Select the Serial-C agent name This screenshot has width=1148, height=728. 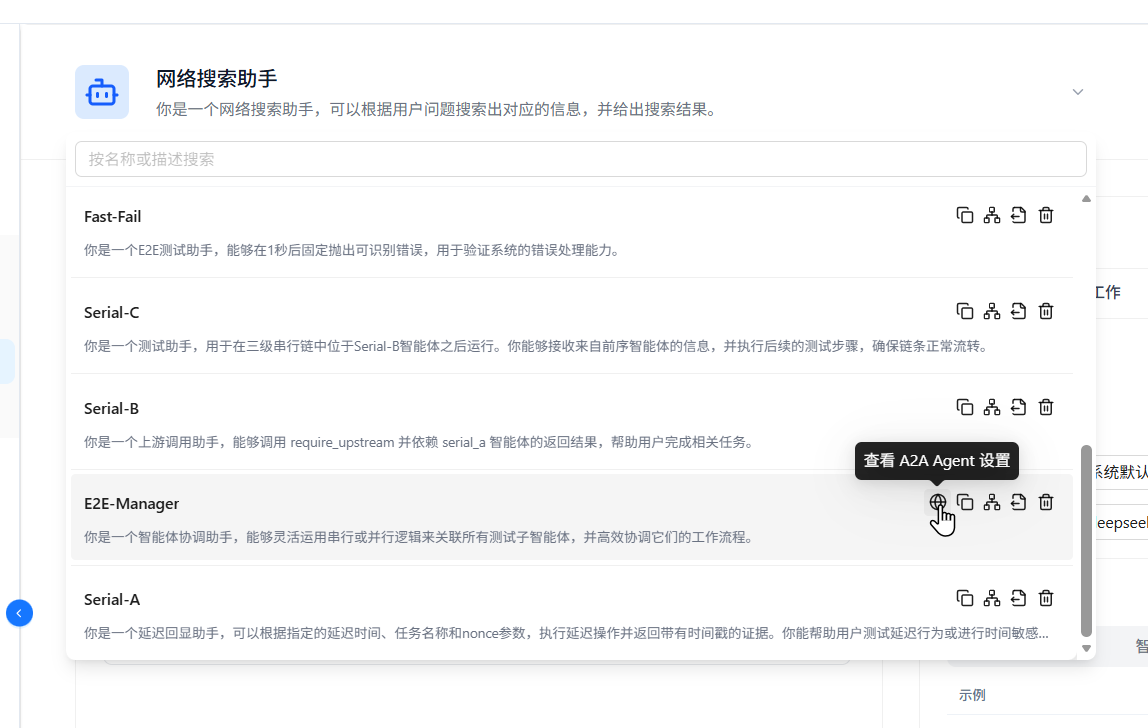click(x=111, y=313)
